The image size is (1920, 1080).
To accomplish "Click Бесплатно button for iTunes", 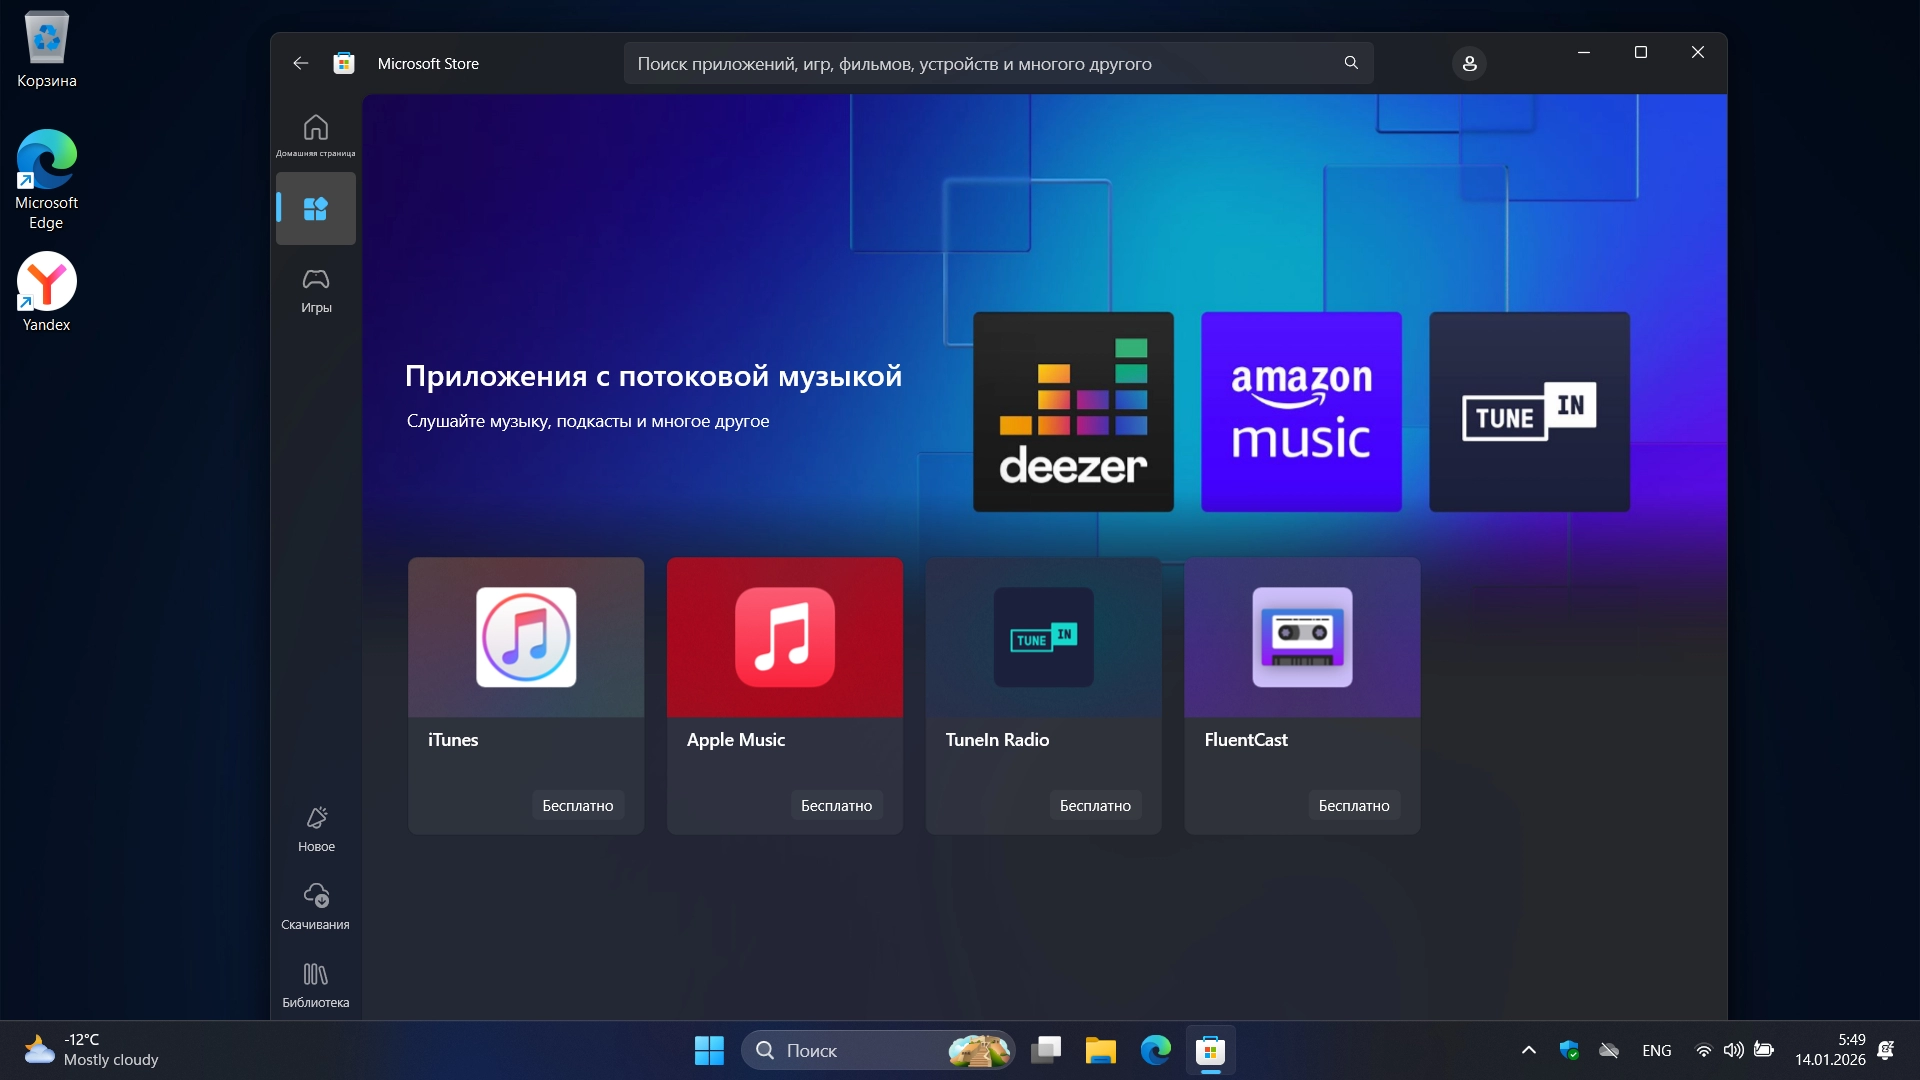I will point(578,806).
